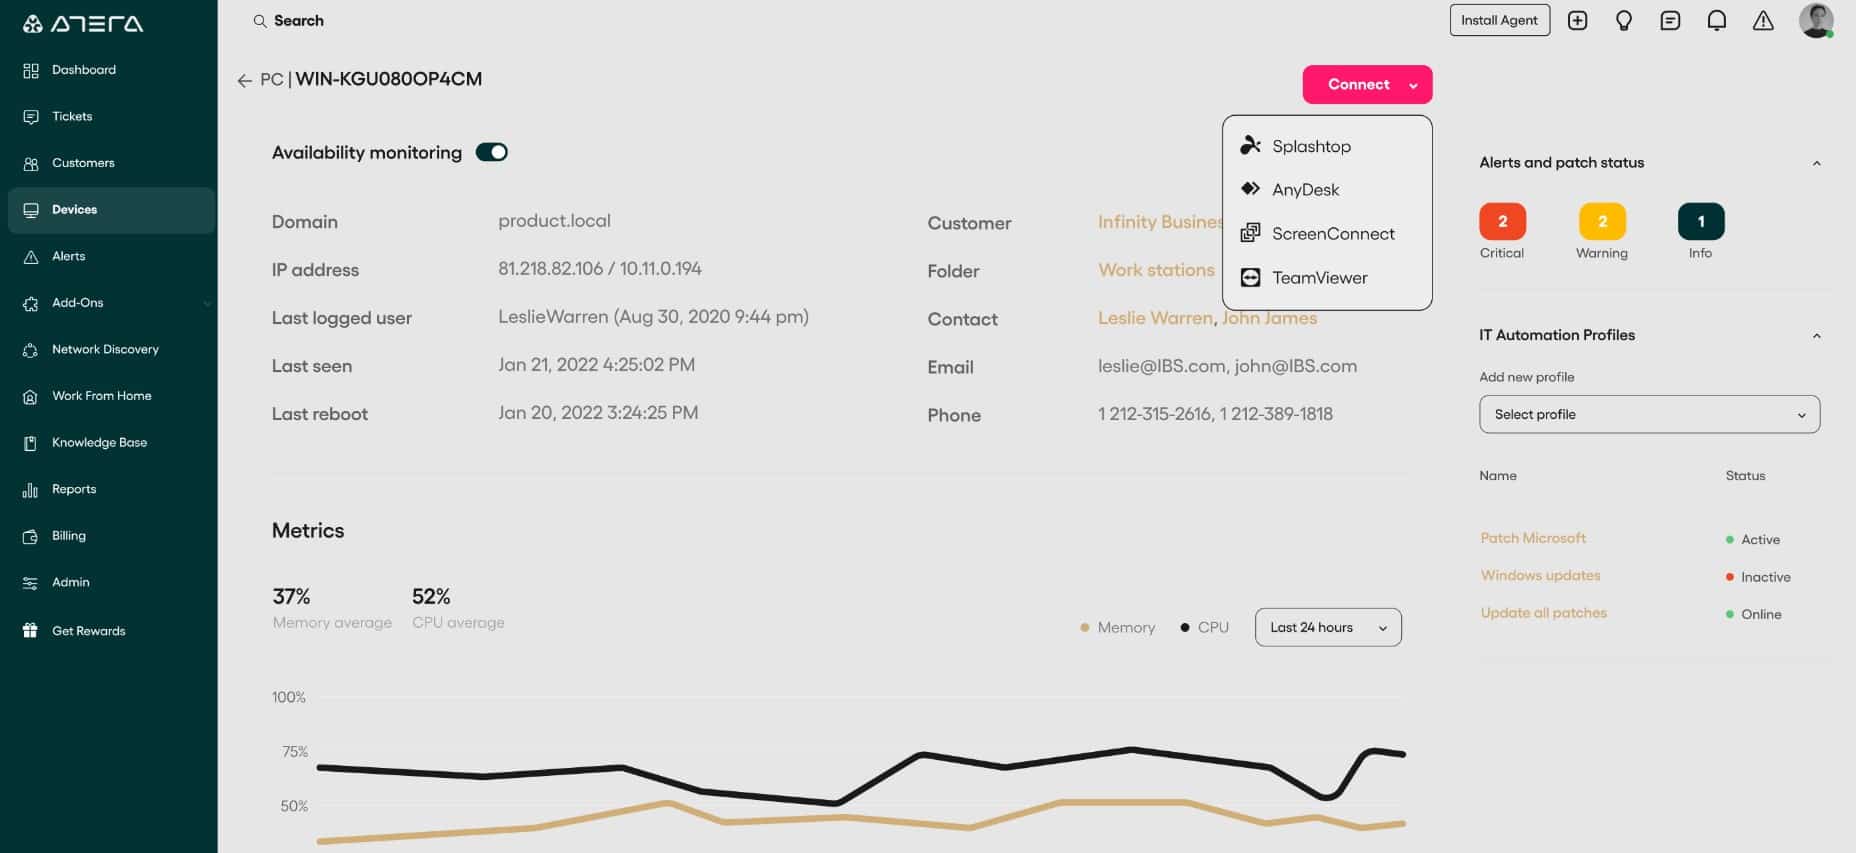This screenshot has width=1856, height=853.
Task: Click the search magnifier icon
Action: [260, 21]
